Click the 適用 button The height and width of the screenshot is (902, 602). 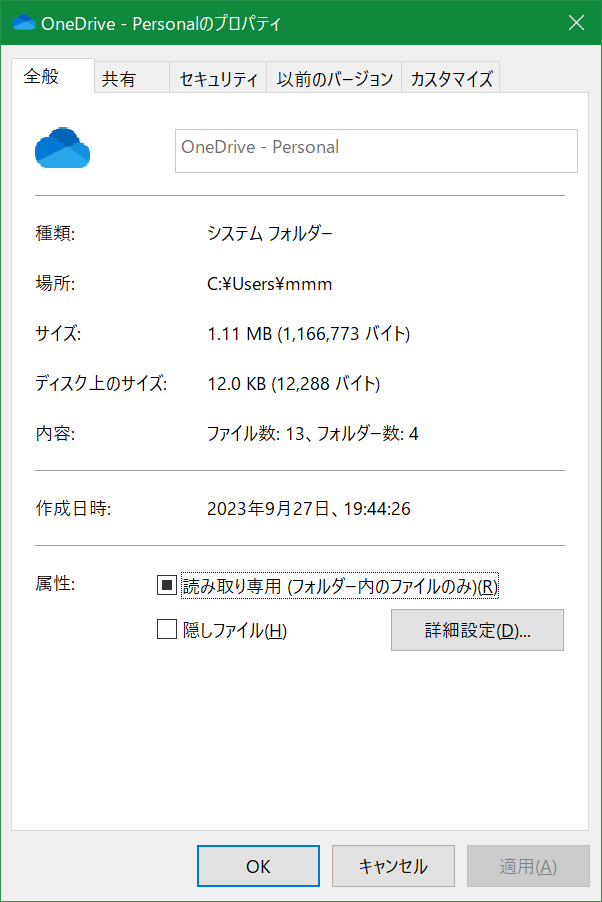coord(528,866)
